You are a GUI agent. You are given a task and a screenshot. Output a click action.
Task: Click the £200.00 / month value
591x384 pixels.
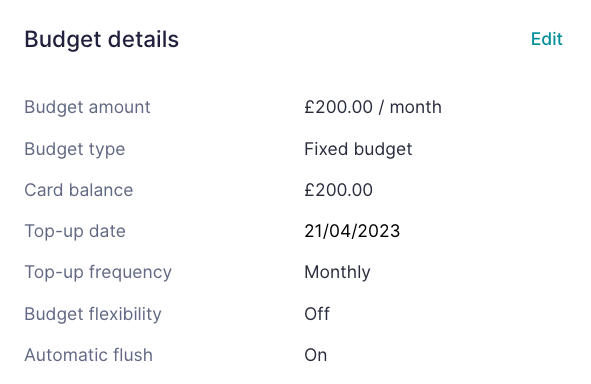(373, 107)
